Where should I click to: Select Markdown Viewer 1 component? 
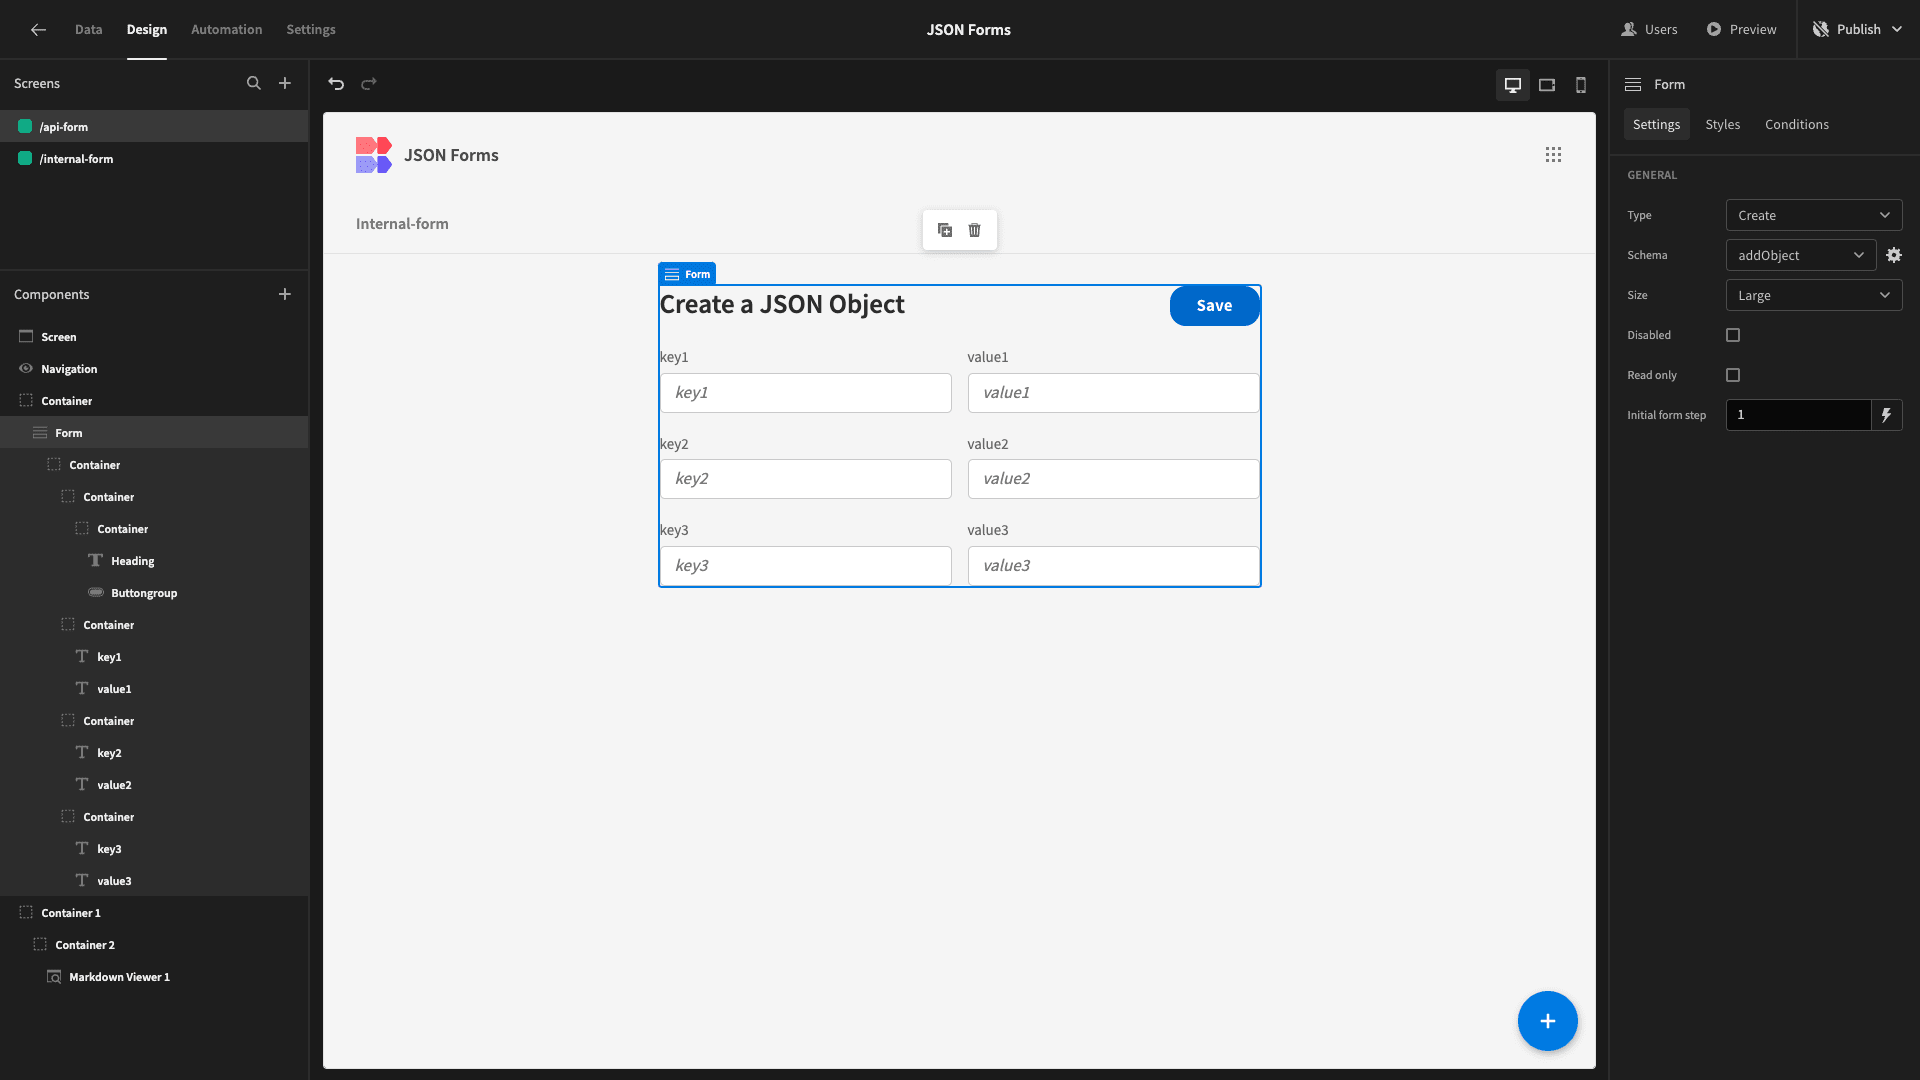coord(154,977)
